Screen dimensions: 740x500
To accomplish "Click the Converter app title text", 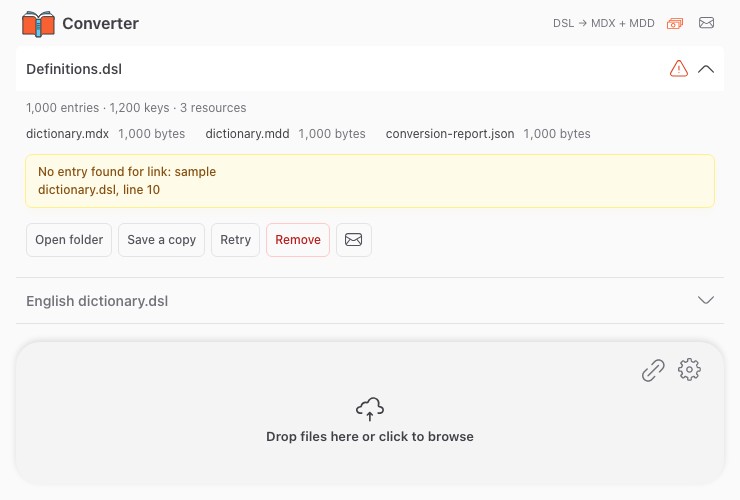I will click(101, 24).
